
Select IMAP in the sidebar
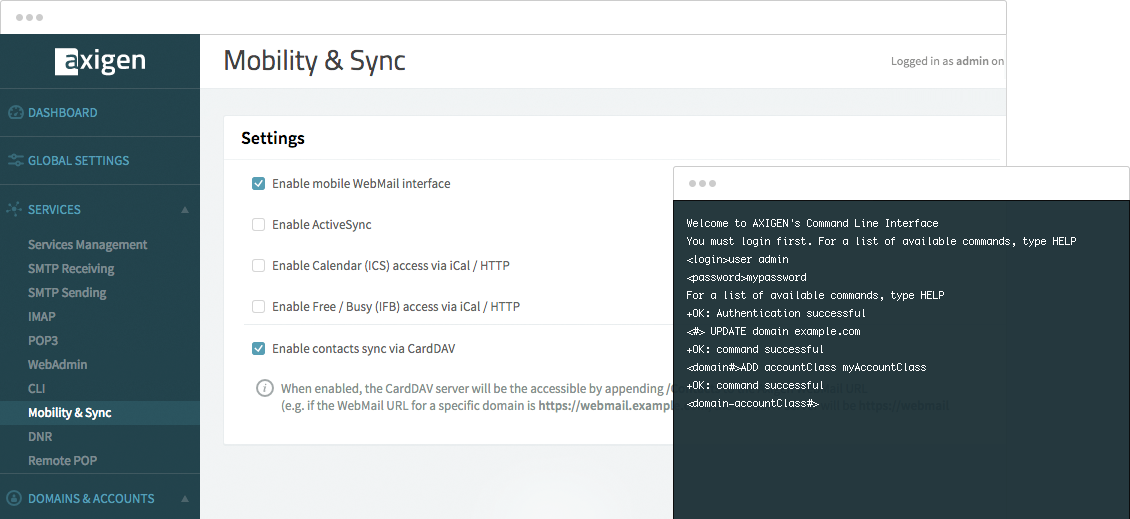click(x=42, y=316)
